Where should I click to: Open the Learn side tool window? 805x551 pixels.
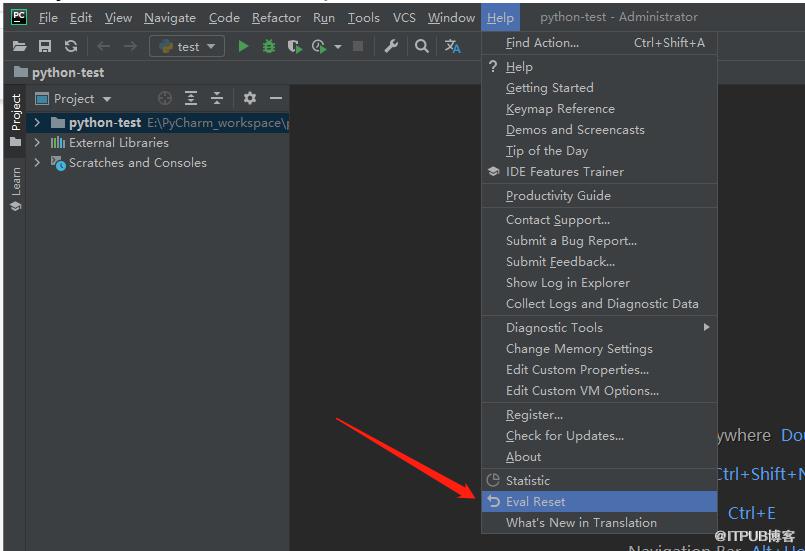pyautogui.click(x=15, y=189)
